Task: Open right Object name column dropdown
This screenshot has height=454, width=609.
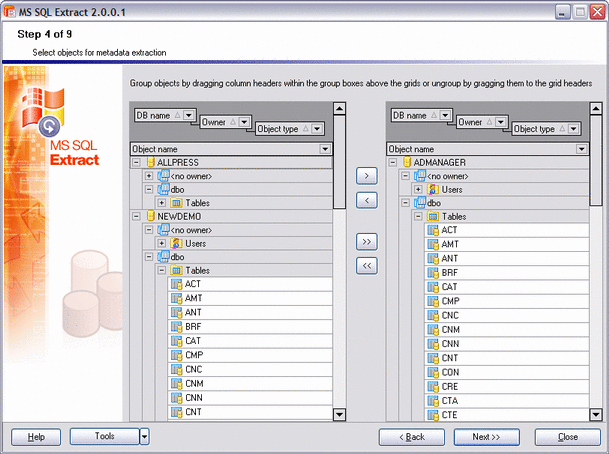Action: (581, 149)
